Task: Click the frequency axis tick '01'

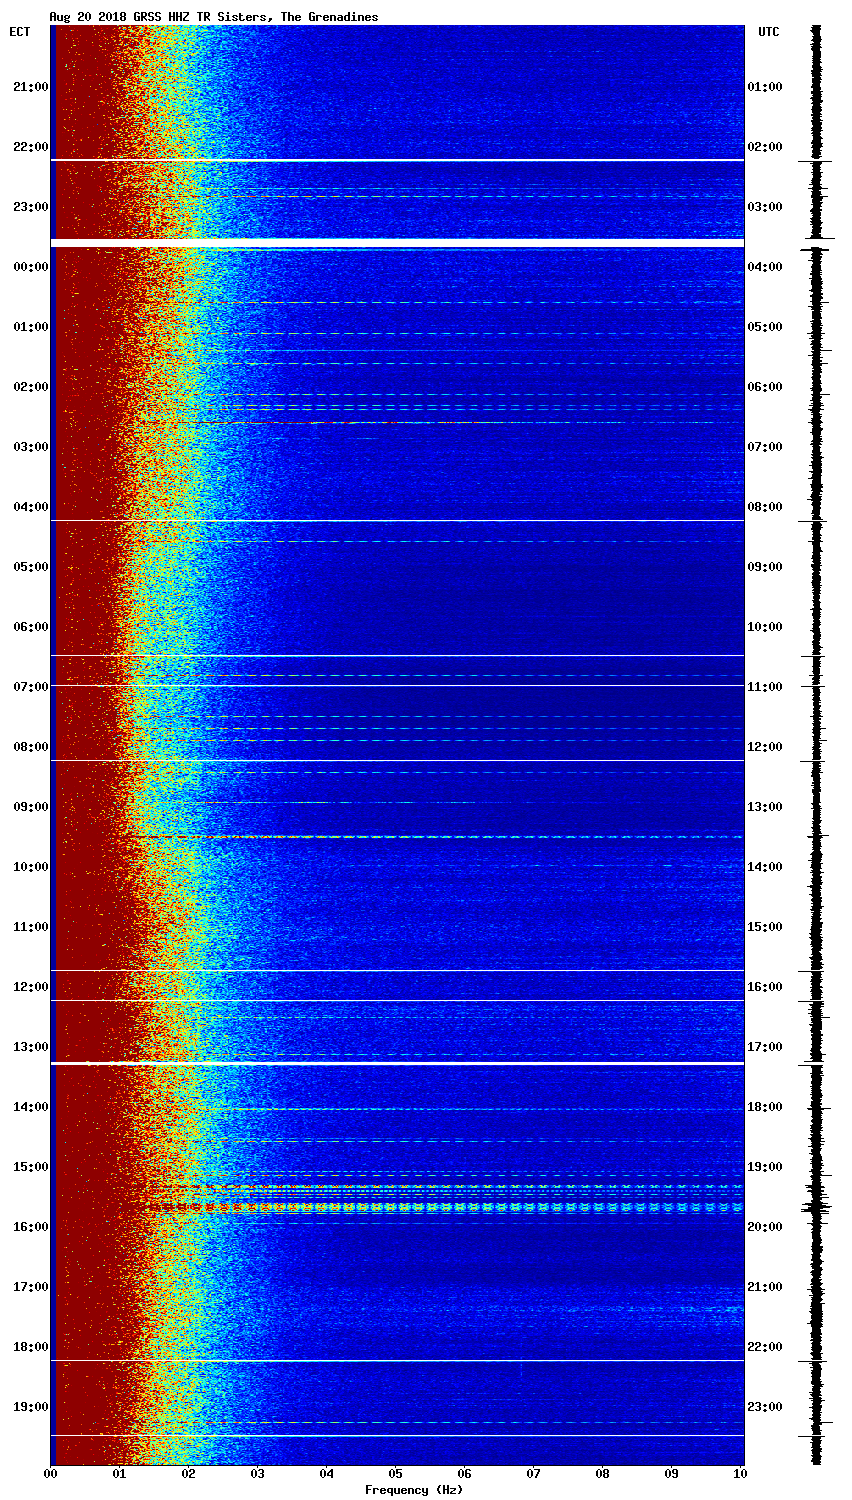Action: point(120,1473)
